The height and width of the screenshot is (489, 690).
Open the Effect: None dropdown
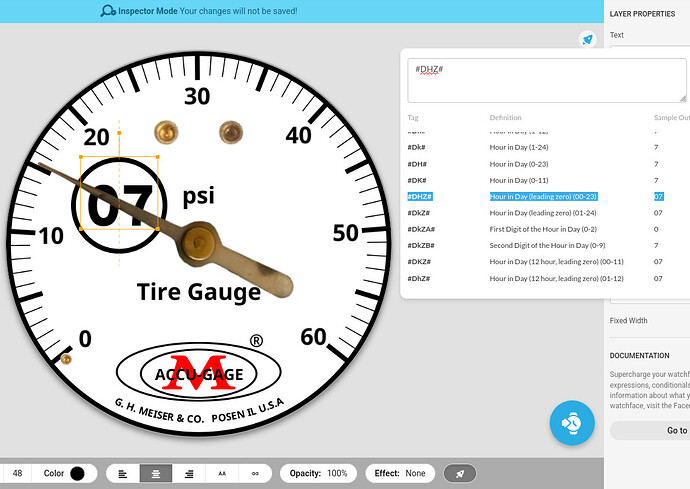[x=400, y=473]
